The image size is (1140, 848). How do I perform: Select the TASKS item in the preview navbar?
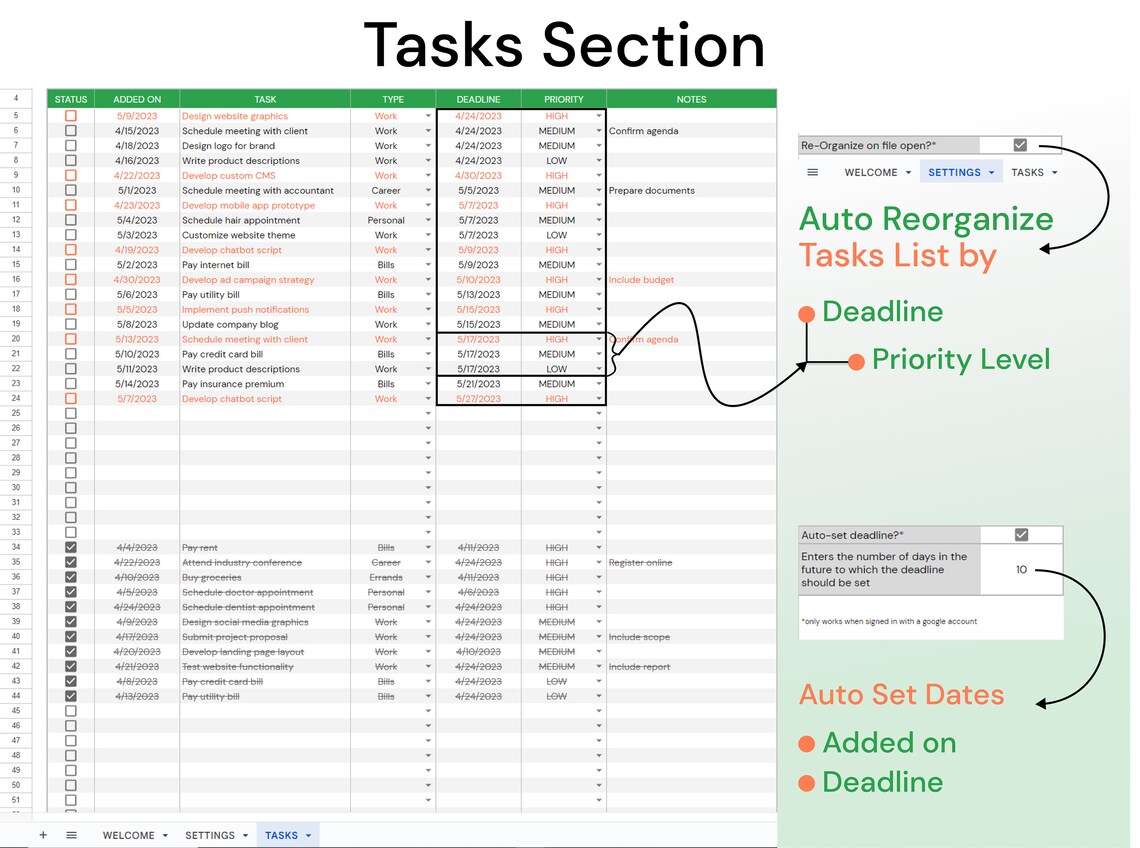[x=1028, y=172]
